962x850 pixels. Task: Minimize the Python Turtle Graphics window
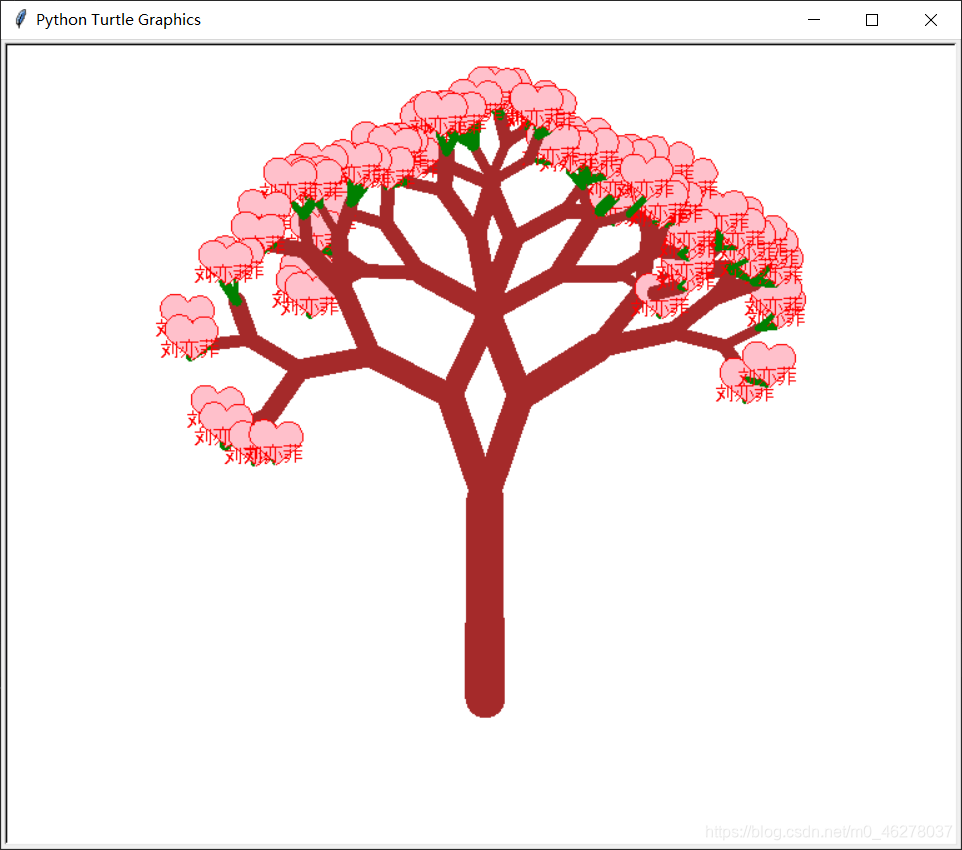(x=814, y=20)
